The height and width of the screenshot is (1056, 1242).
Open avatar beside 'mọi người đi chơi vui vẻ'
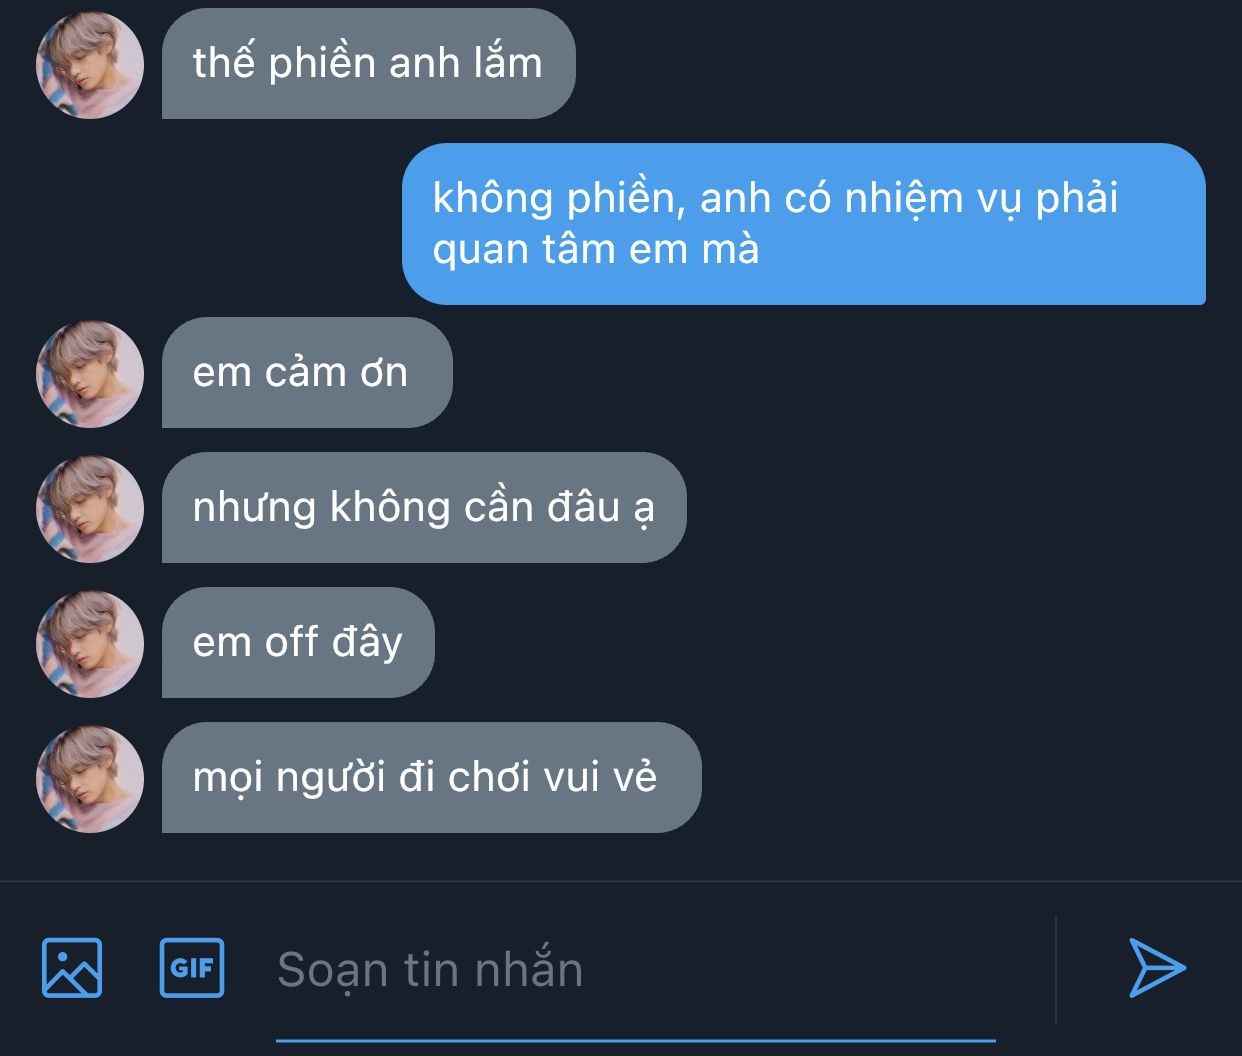click(x=90, y=779)
